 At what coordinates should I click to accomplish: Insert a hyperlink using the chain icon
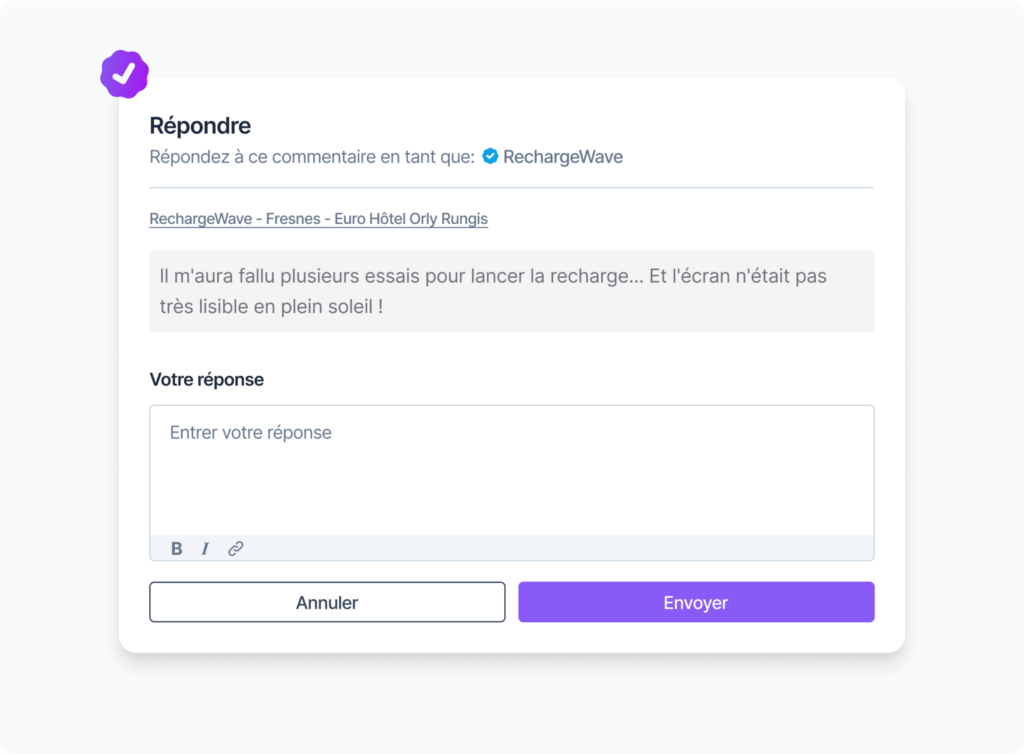tap(236, 548)
